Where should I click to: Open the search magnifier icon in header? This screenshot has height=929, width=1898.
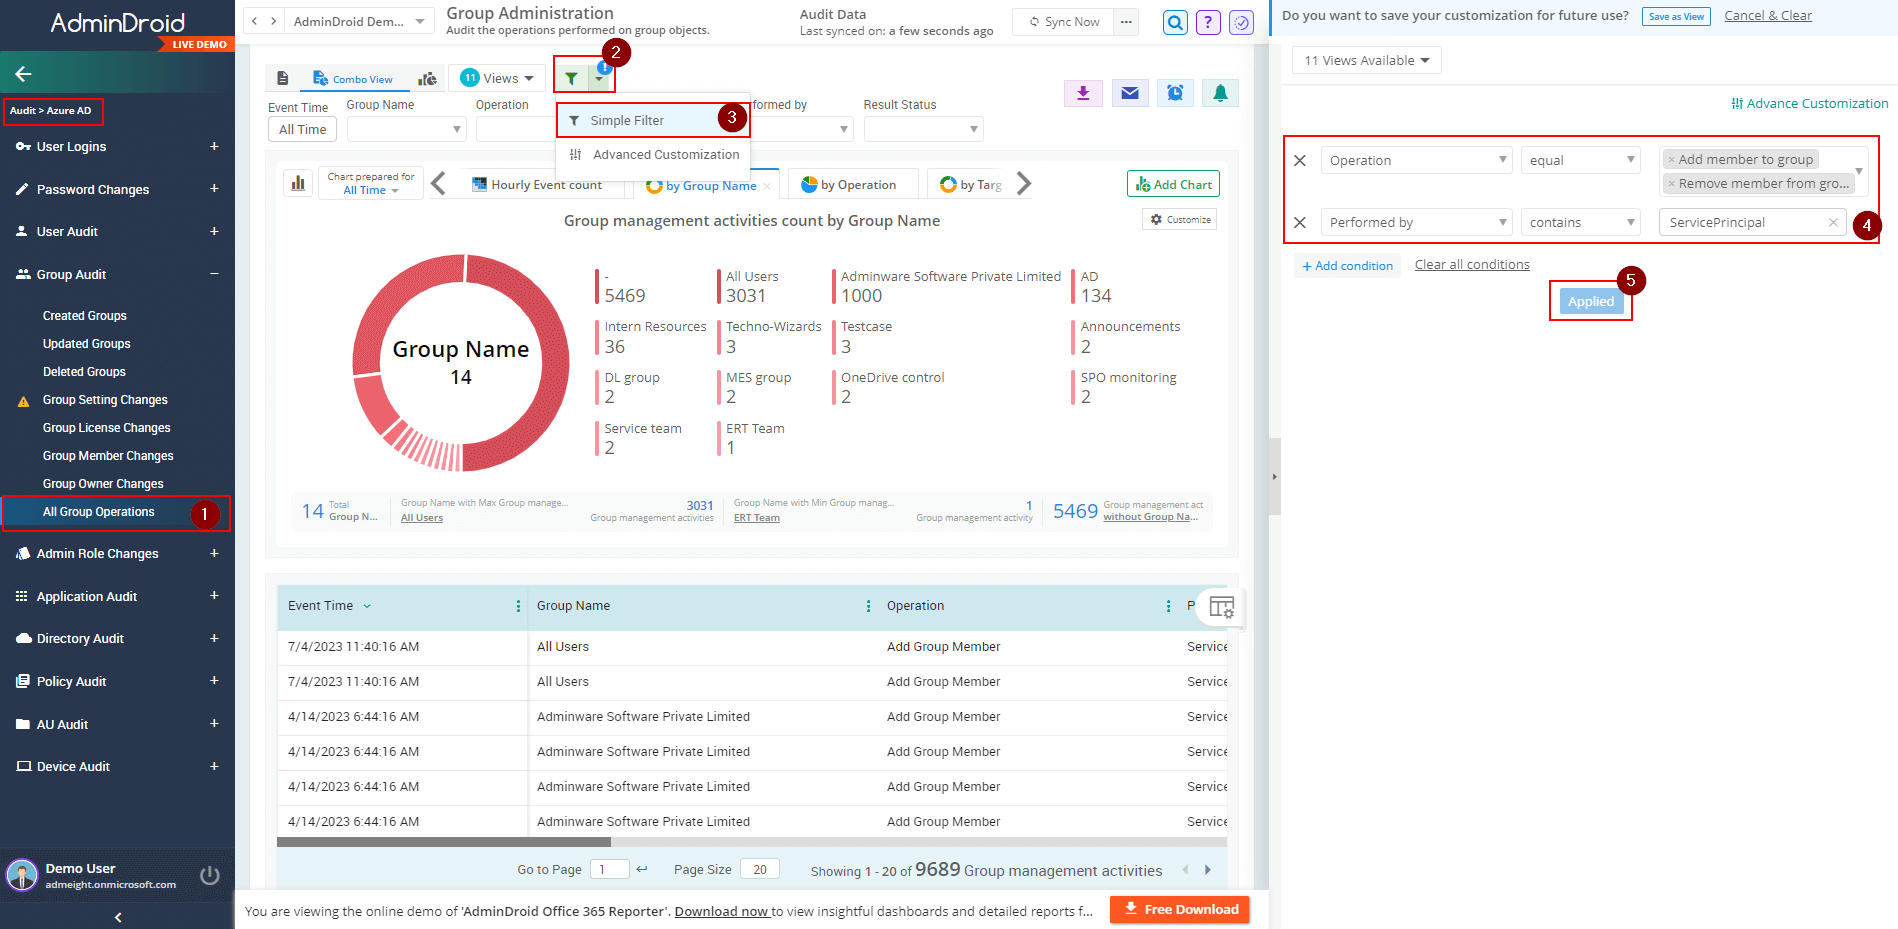pos(1175,22)
